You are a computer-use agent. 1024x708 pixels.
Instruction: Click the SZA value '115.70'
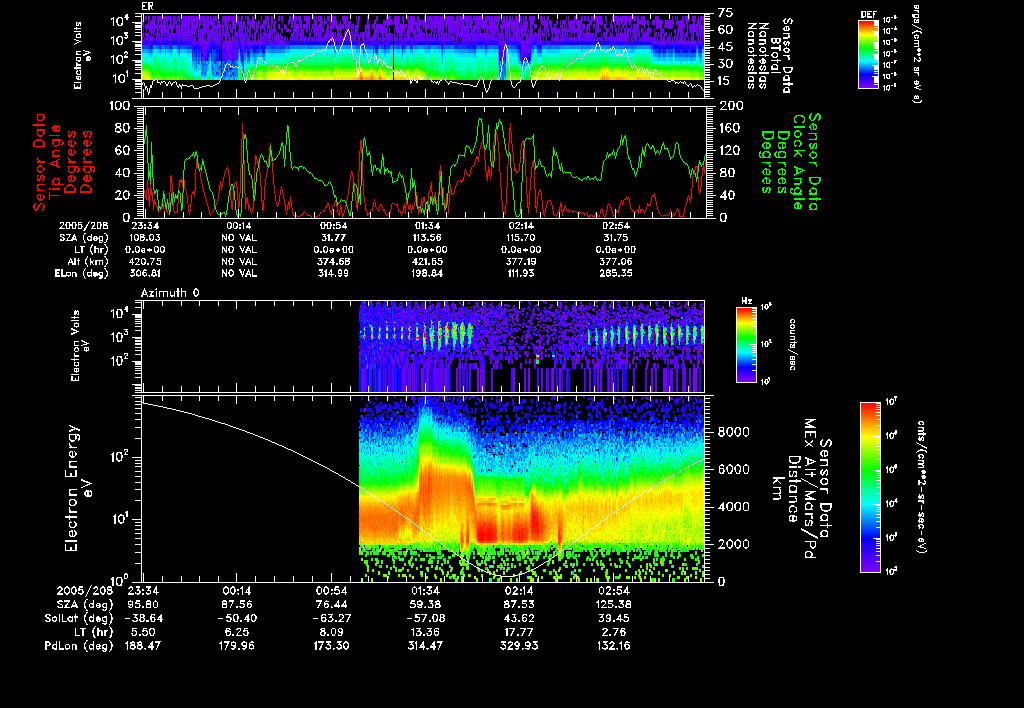tap(521, 238)
